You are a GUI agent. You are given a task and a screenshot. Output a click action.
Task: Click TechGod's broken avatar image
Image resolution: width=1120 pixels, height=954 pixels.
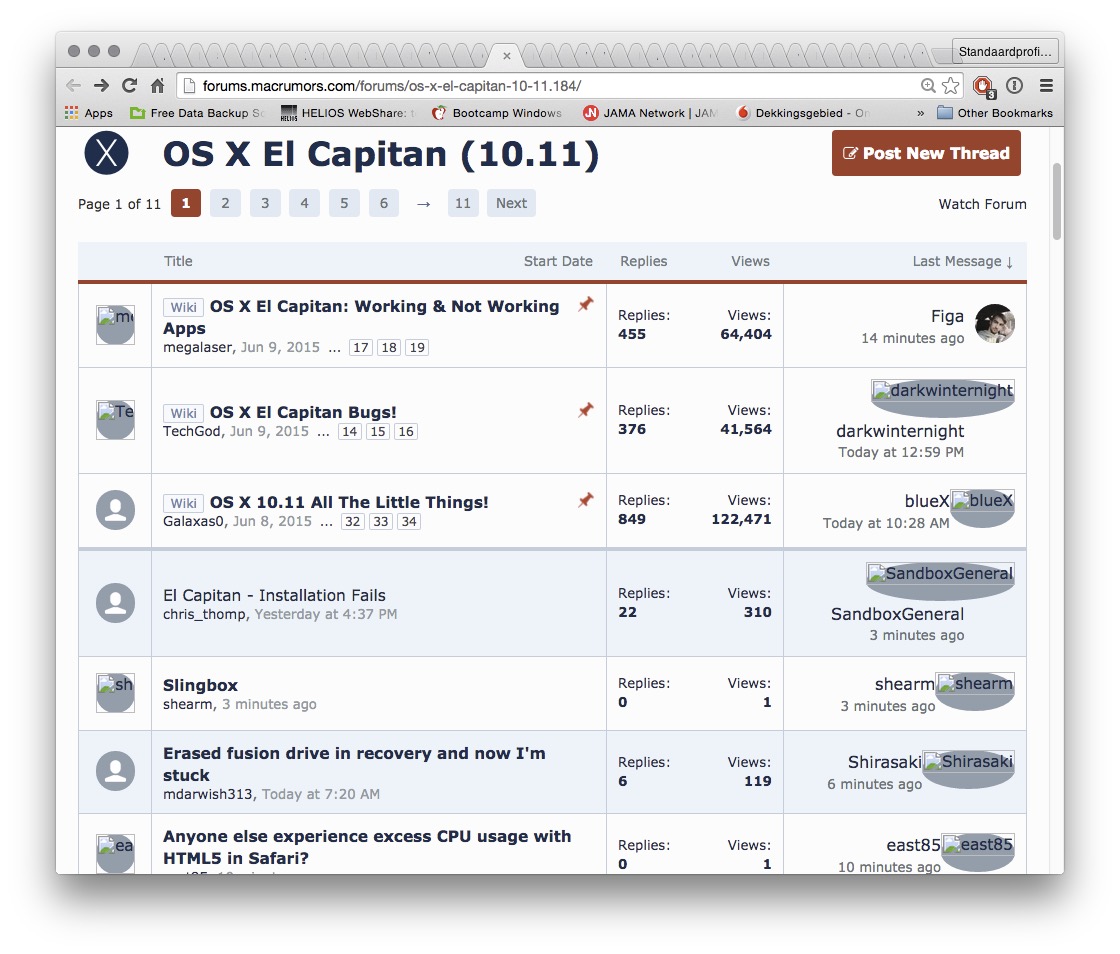116,420
